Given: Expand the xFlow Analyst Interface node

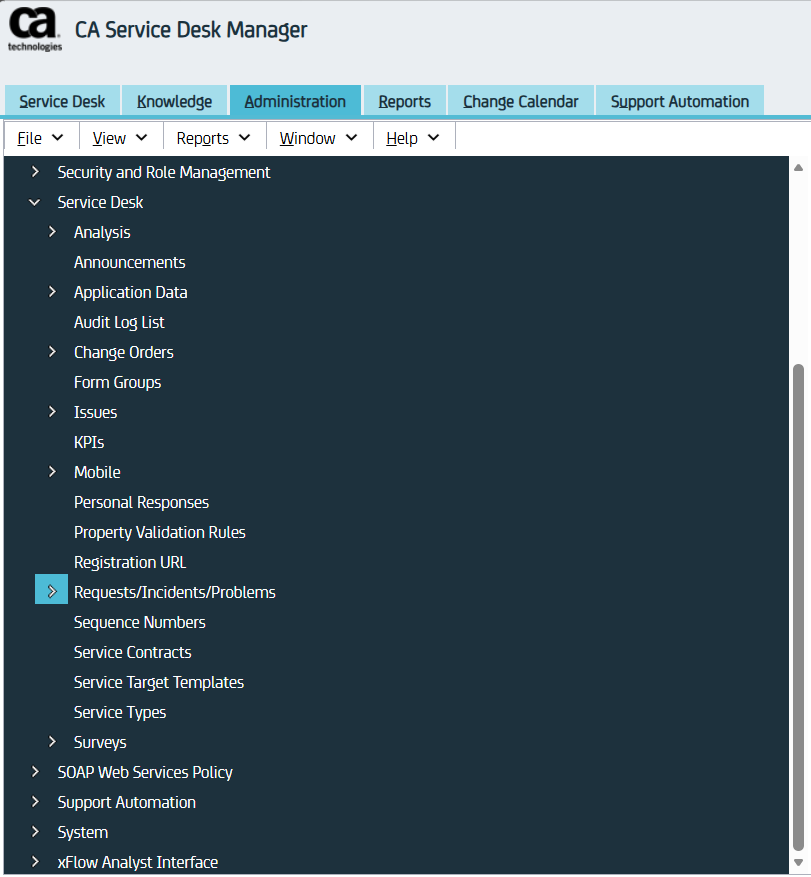Looking at the screenshot, I should 35,862.
